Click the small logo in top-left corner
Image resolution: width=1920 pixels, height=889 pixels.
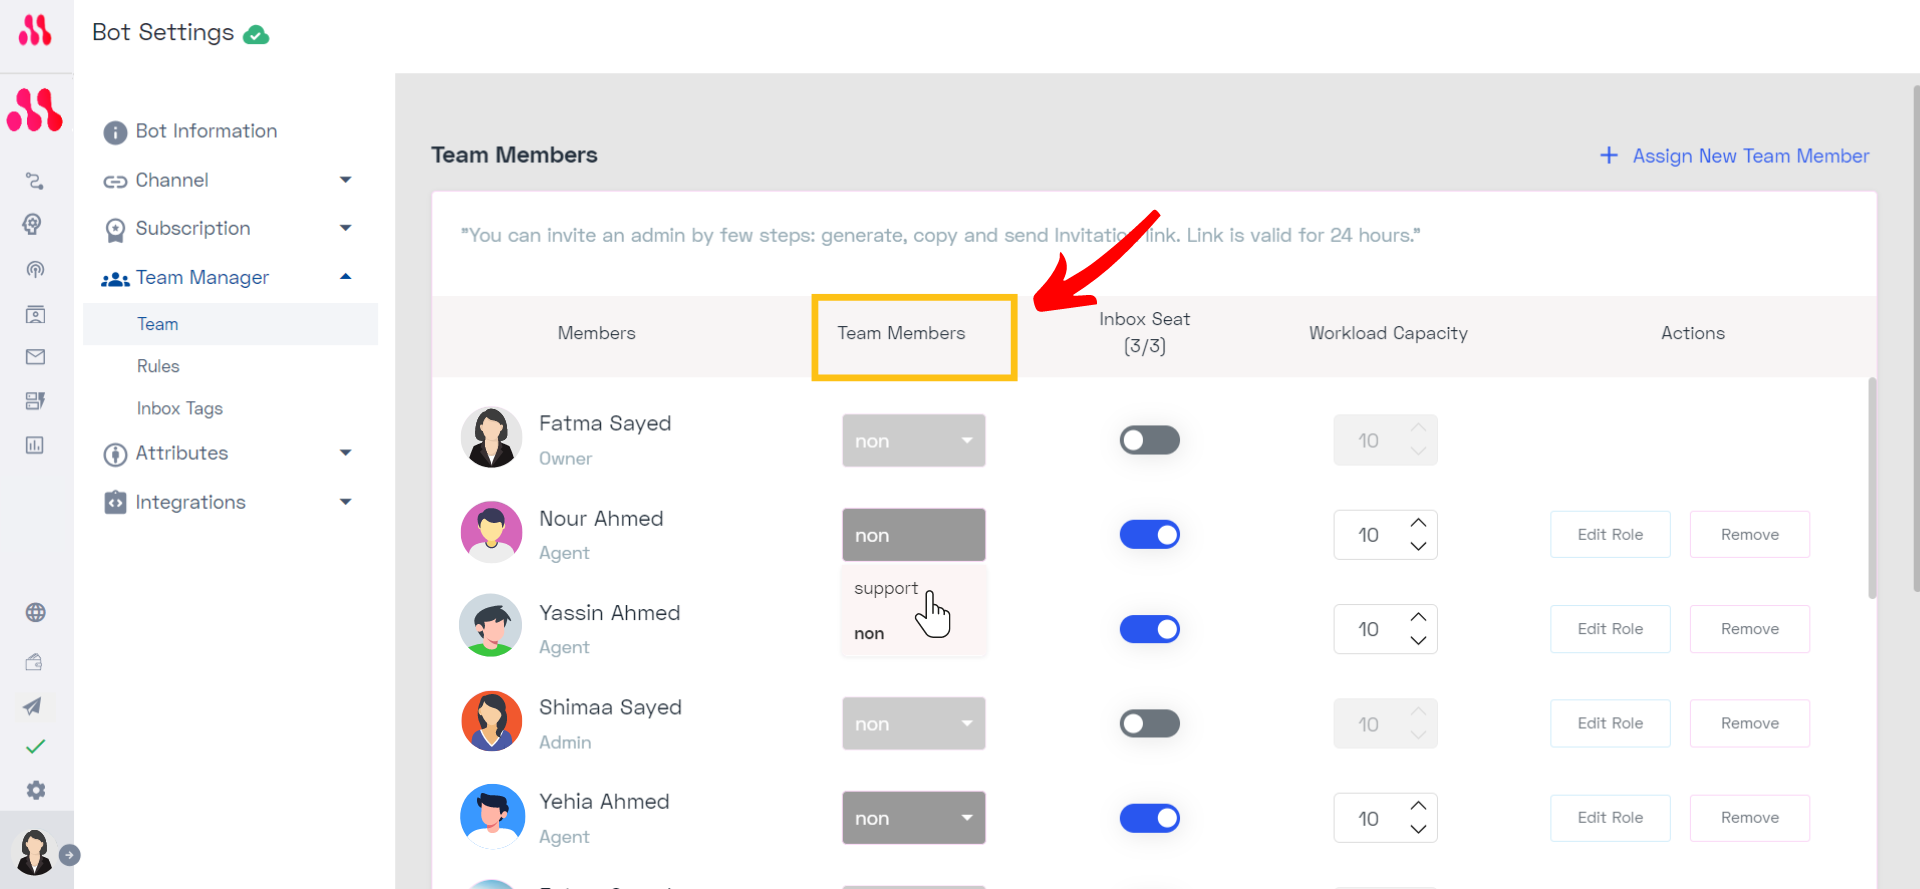(x=35, y=31)
